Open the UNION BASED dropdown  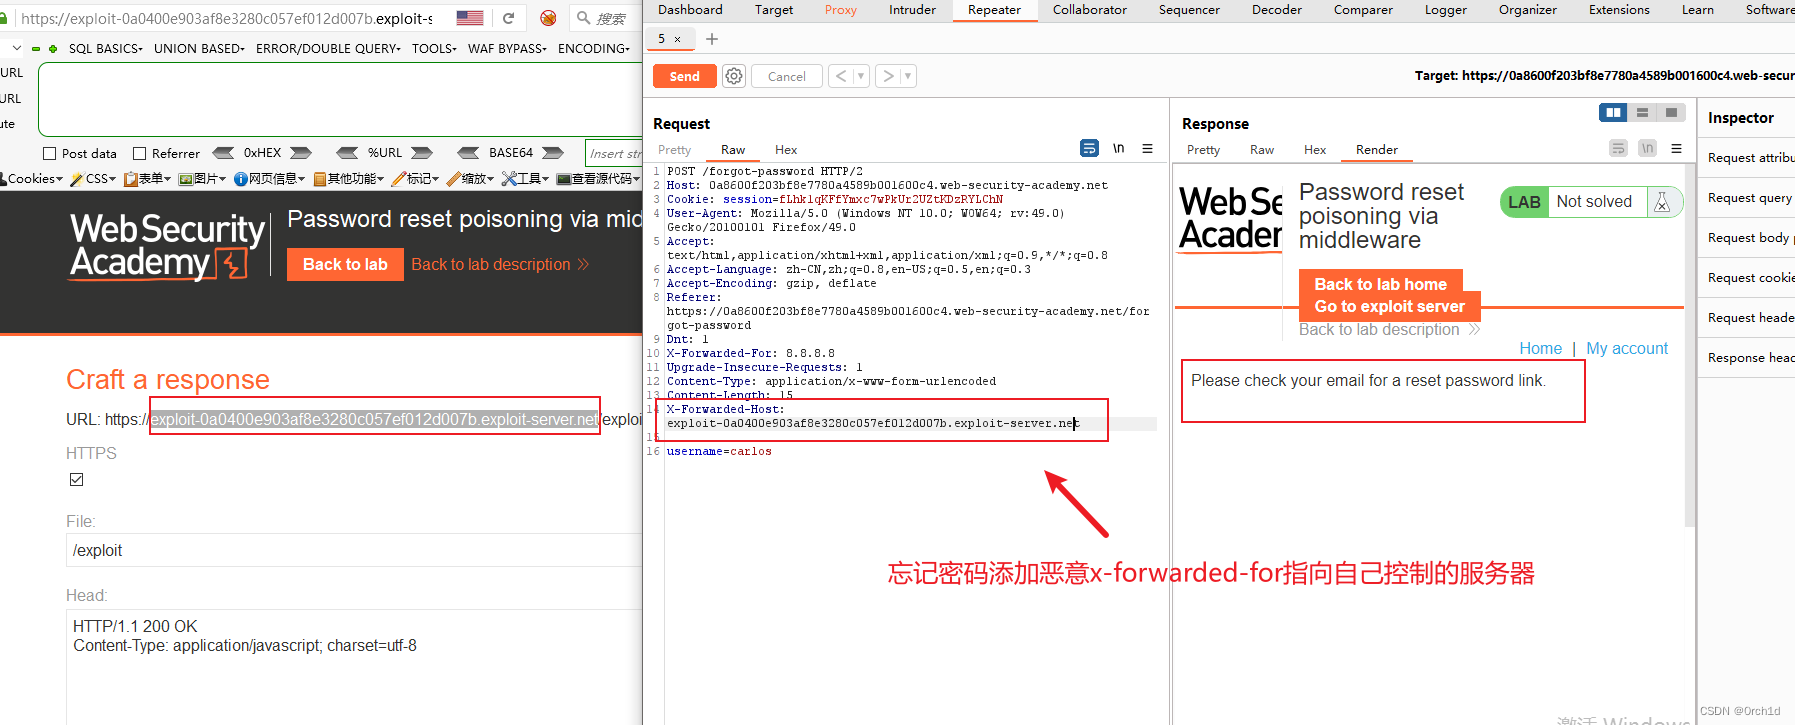tap(199, 48)
